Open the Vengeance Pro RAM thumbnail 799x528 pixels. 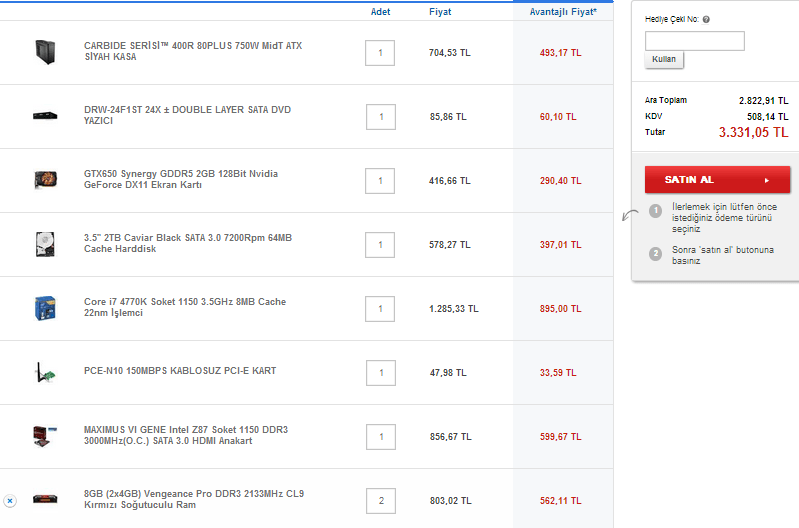point(45,499)
